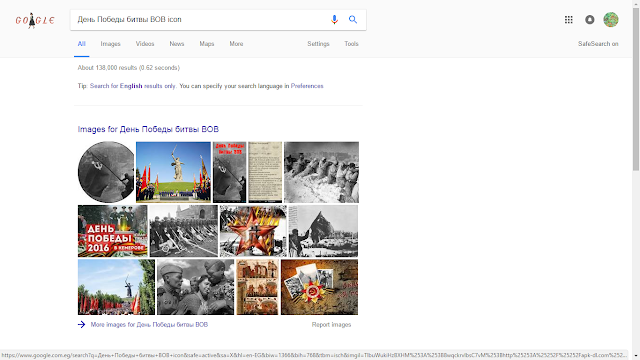Open the Preferences link
This screenshot has height=360, width=640.
point(307,86)
